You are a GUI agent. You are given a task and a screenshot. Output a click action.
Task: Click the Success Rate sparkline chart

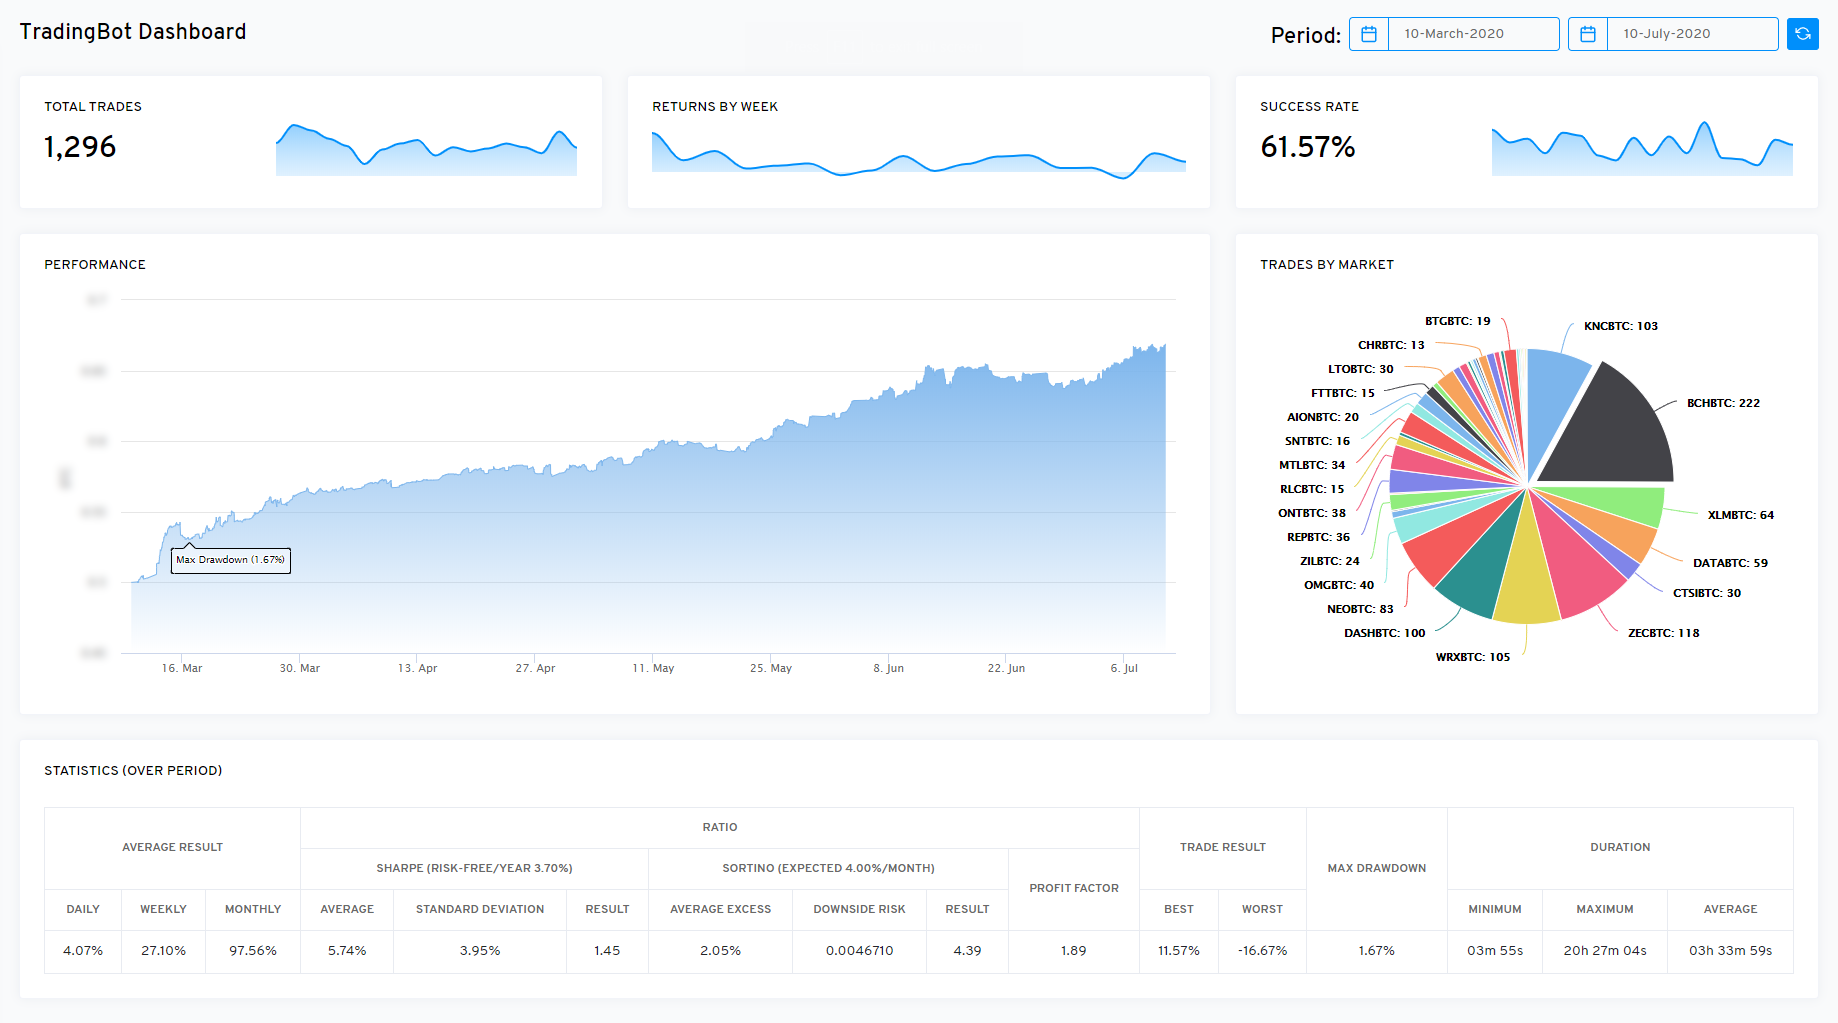pos(1641,150)
